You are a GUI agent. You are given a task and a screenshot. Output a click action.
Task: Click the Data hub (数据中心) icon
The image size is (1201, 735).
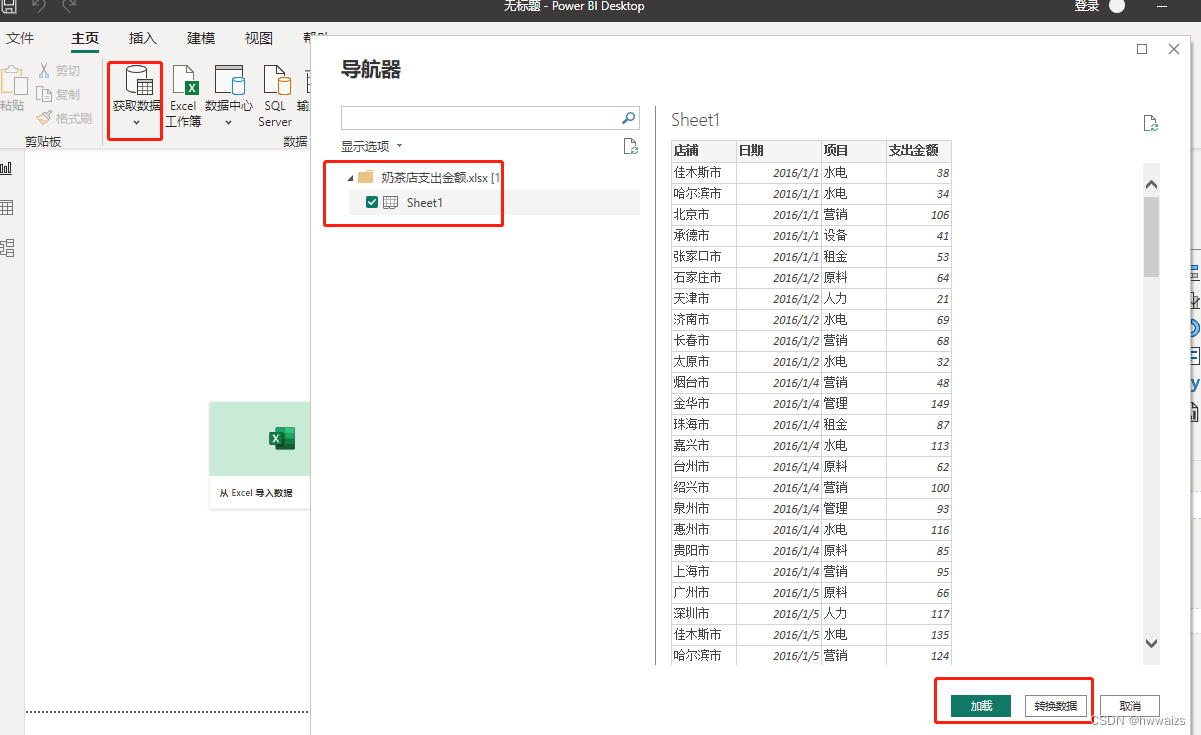[229, 80]
